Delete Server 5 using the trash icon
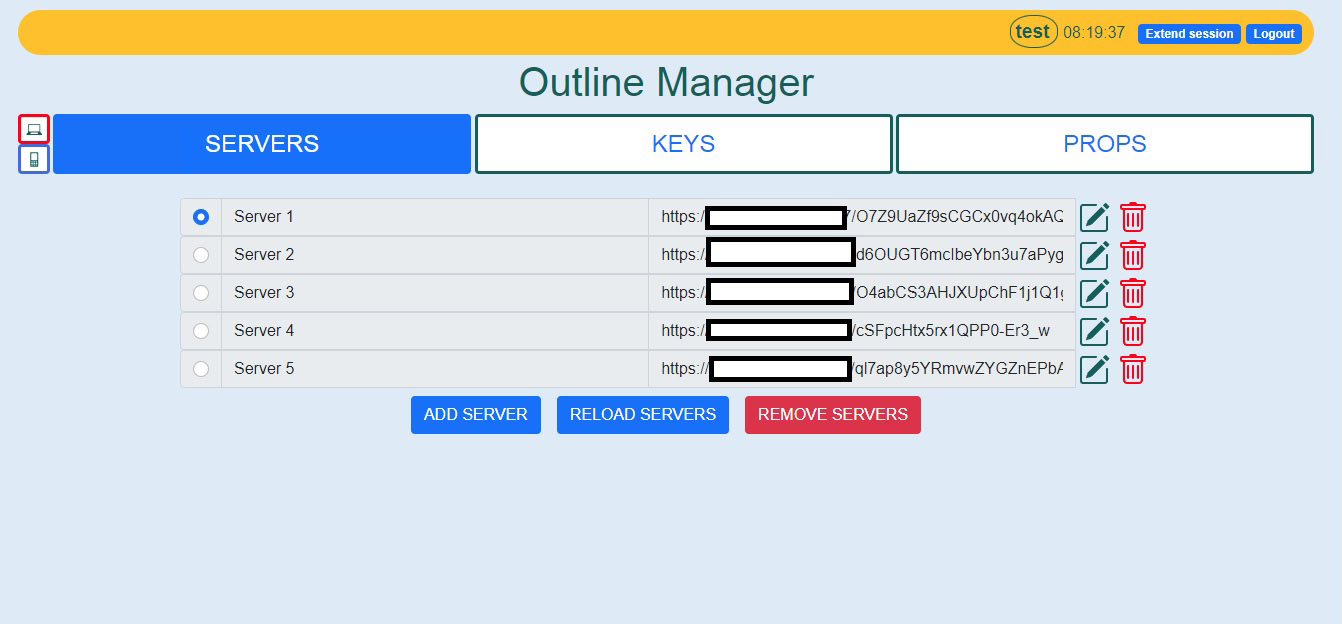This screenshot has height=624, width=1342. [1132, 369]
